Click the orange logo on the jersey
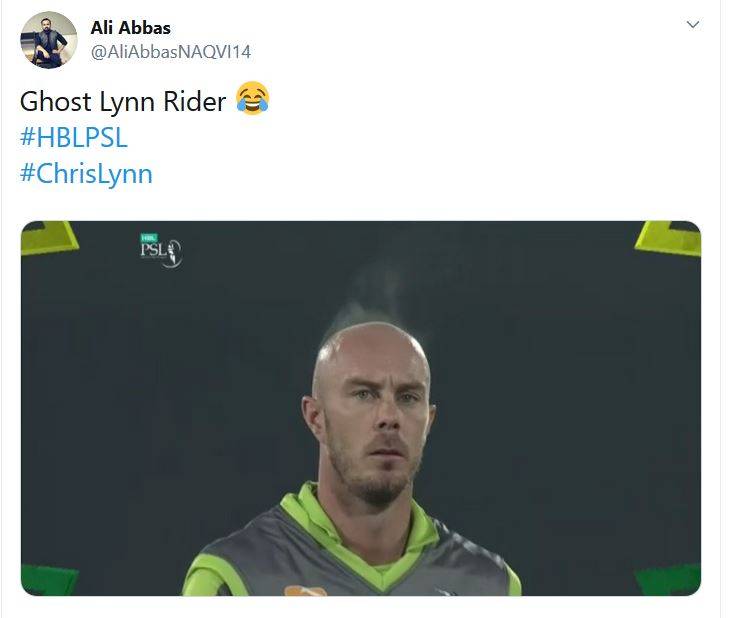Image resolution: width=739 pixels, height=618 pixels. [x=305, y=591]
